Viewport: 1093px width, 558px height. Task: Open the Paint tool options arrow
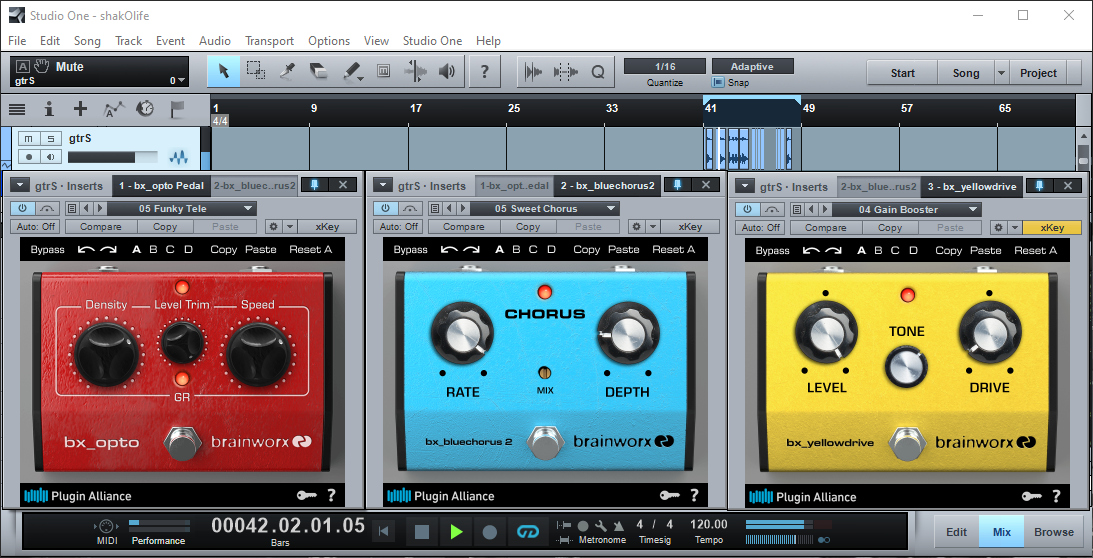click(360, 78)
